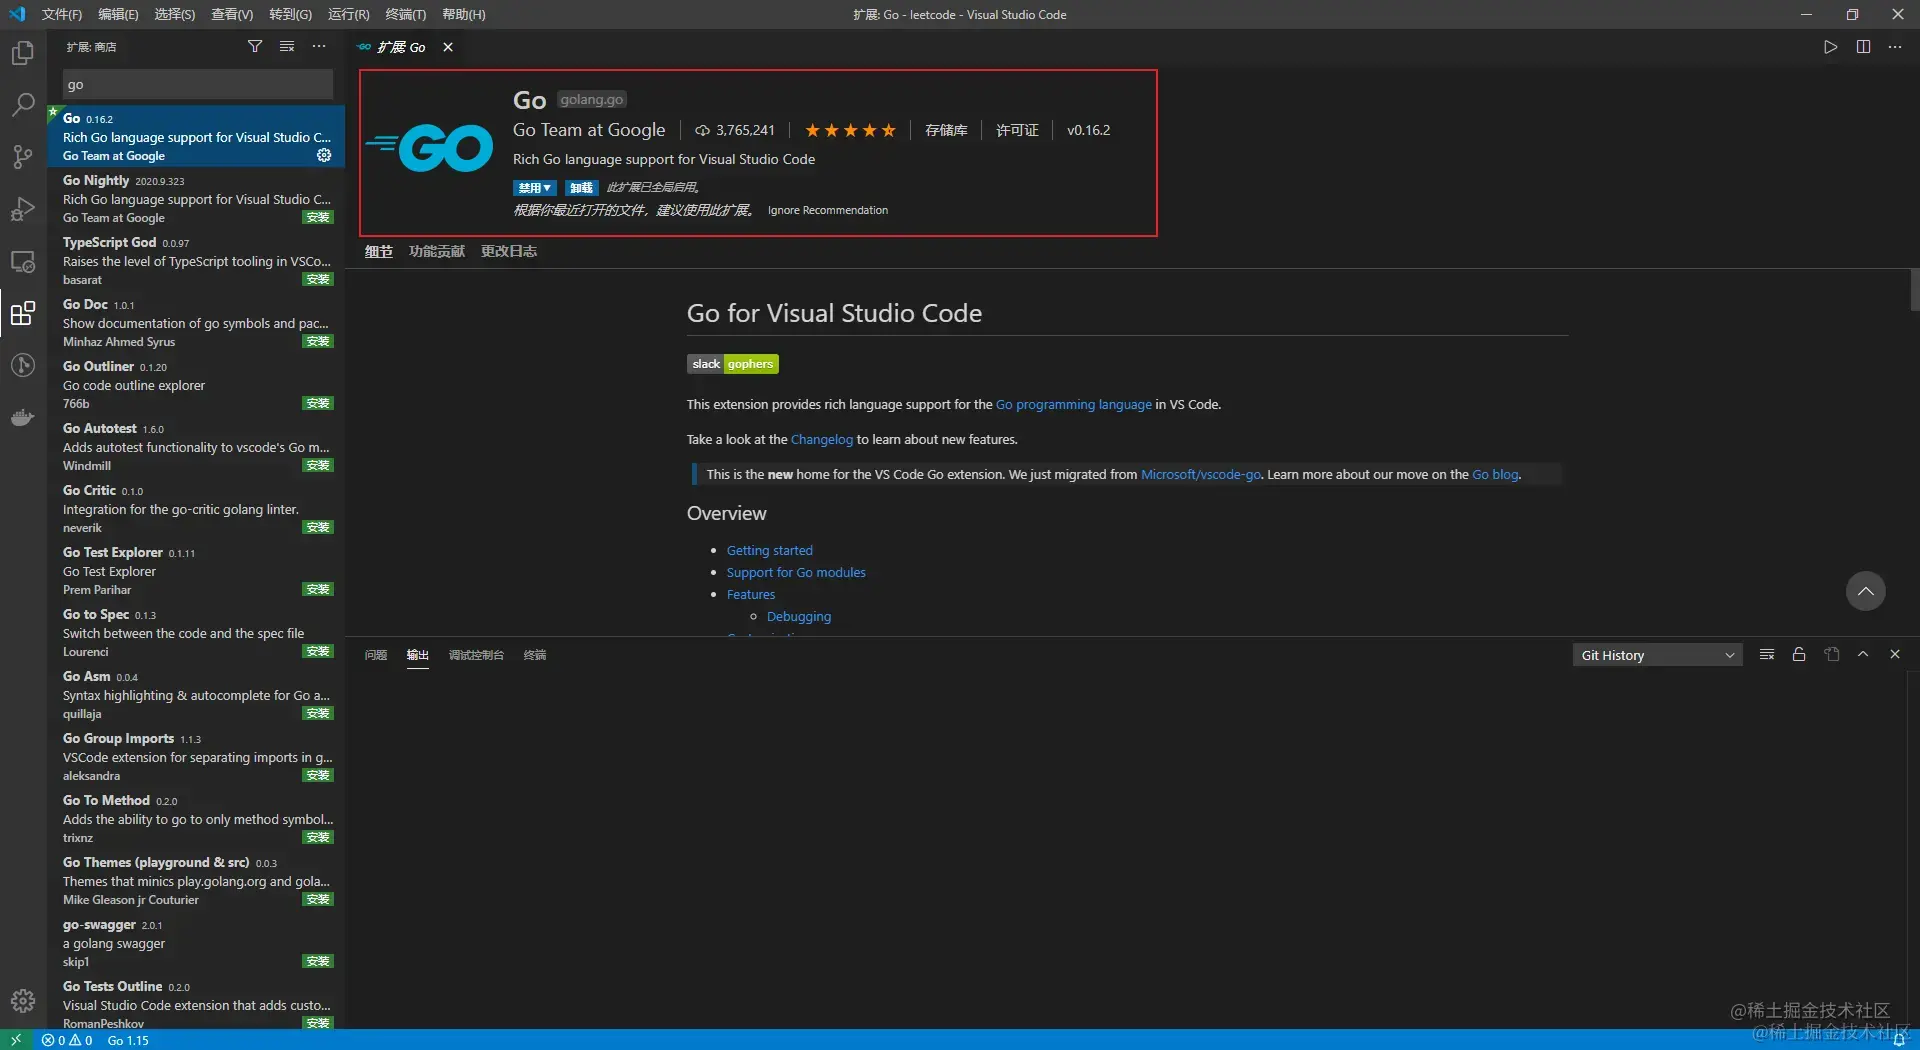Screen dimensions: 1920x1050
Task: Open the 许可证 license link
Action: click(1017, 130)
